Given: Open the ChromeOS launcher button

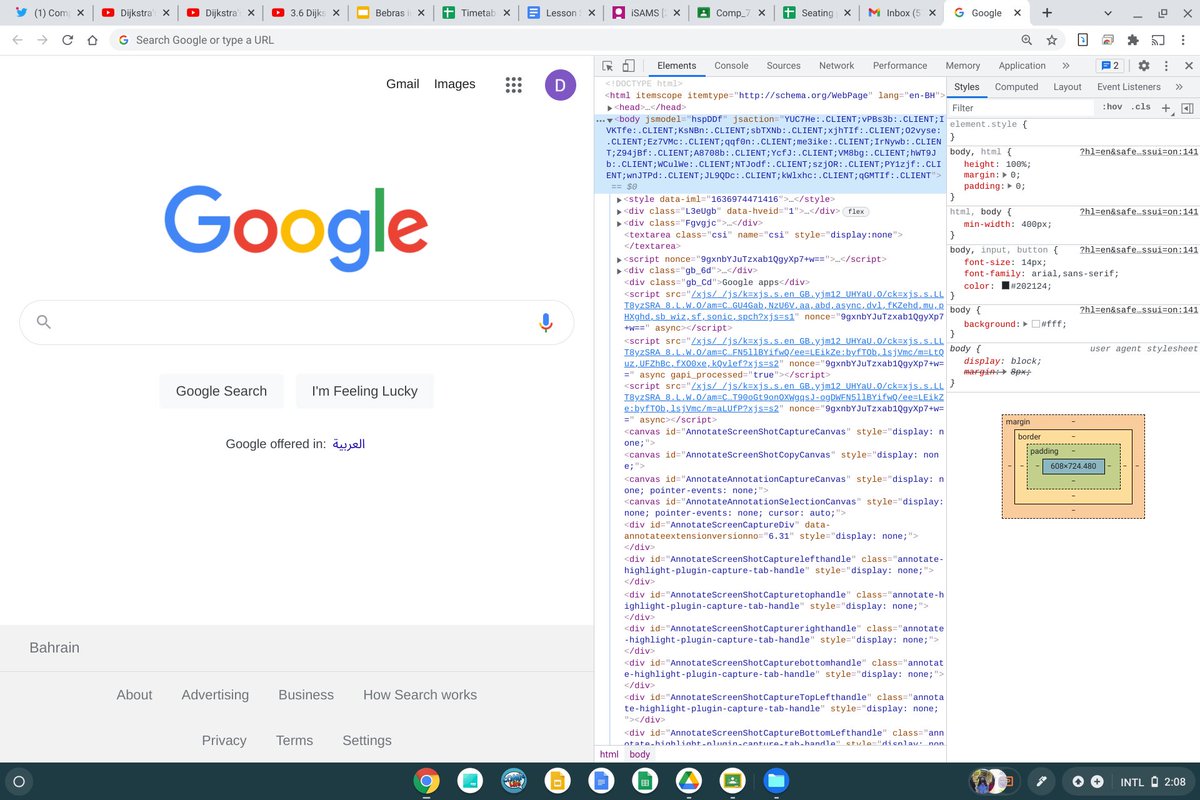Looking at the screenshot, I should [19, 781].
